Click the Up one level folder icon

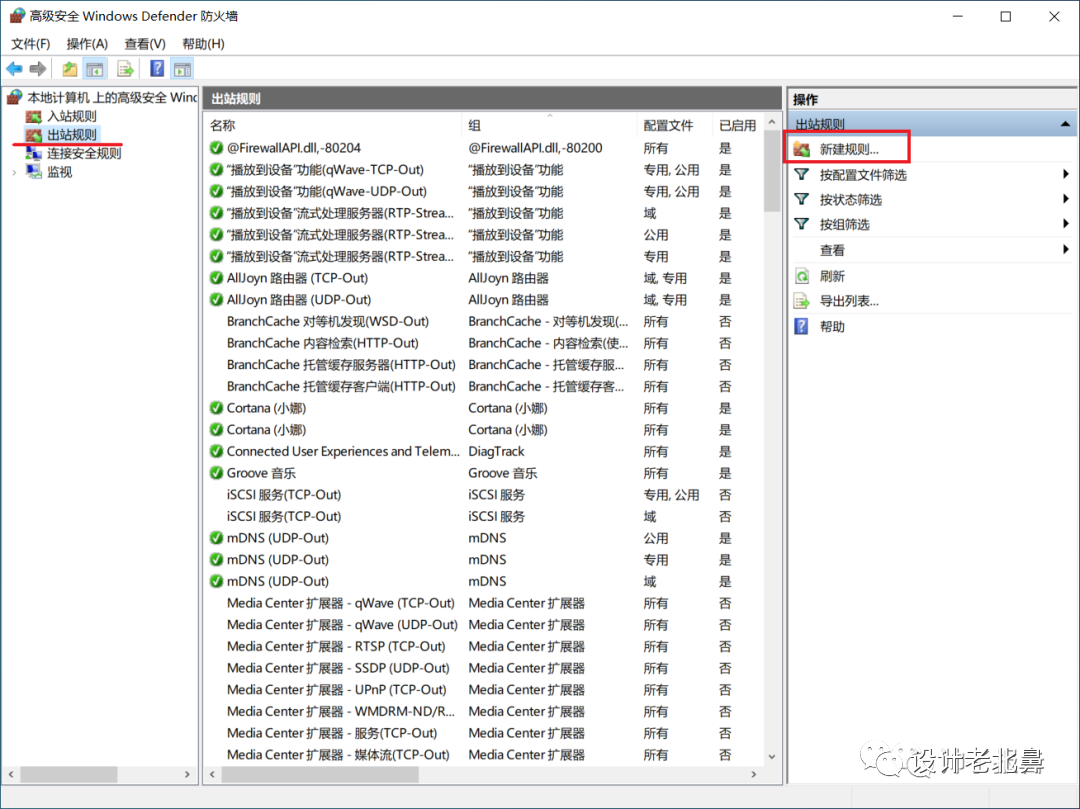pyautogui.click(x=70, y=69)
